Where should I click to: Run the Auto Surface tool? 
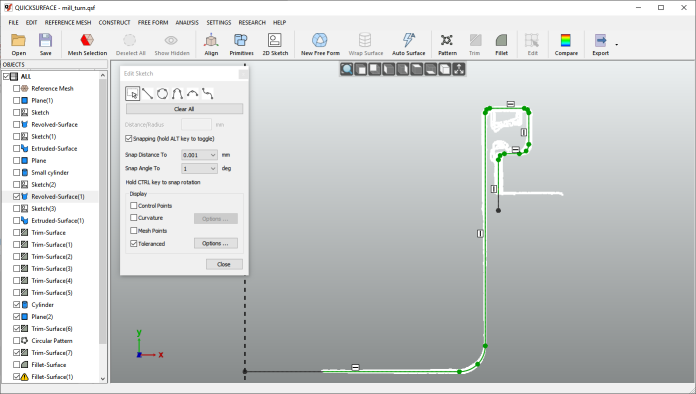(409, 44)
